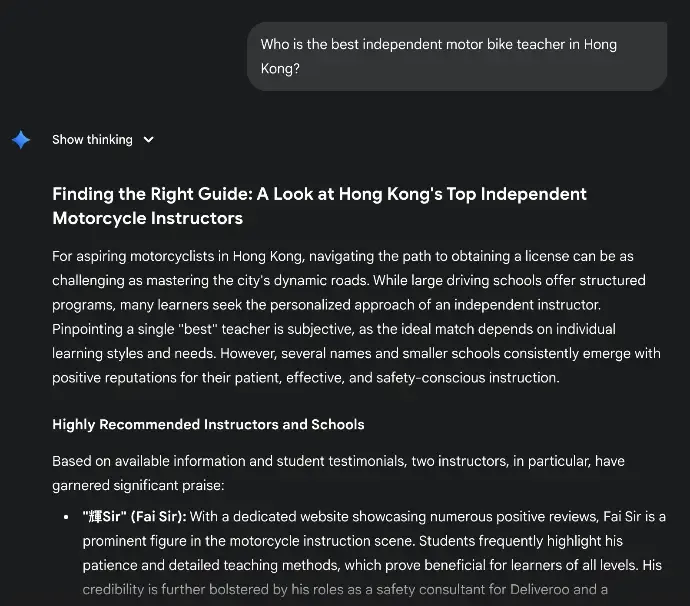
Task: Click "Motorcycle Instructors" on heading's second line
Action: 147,218
